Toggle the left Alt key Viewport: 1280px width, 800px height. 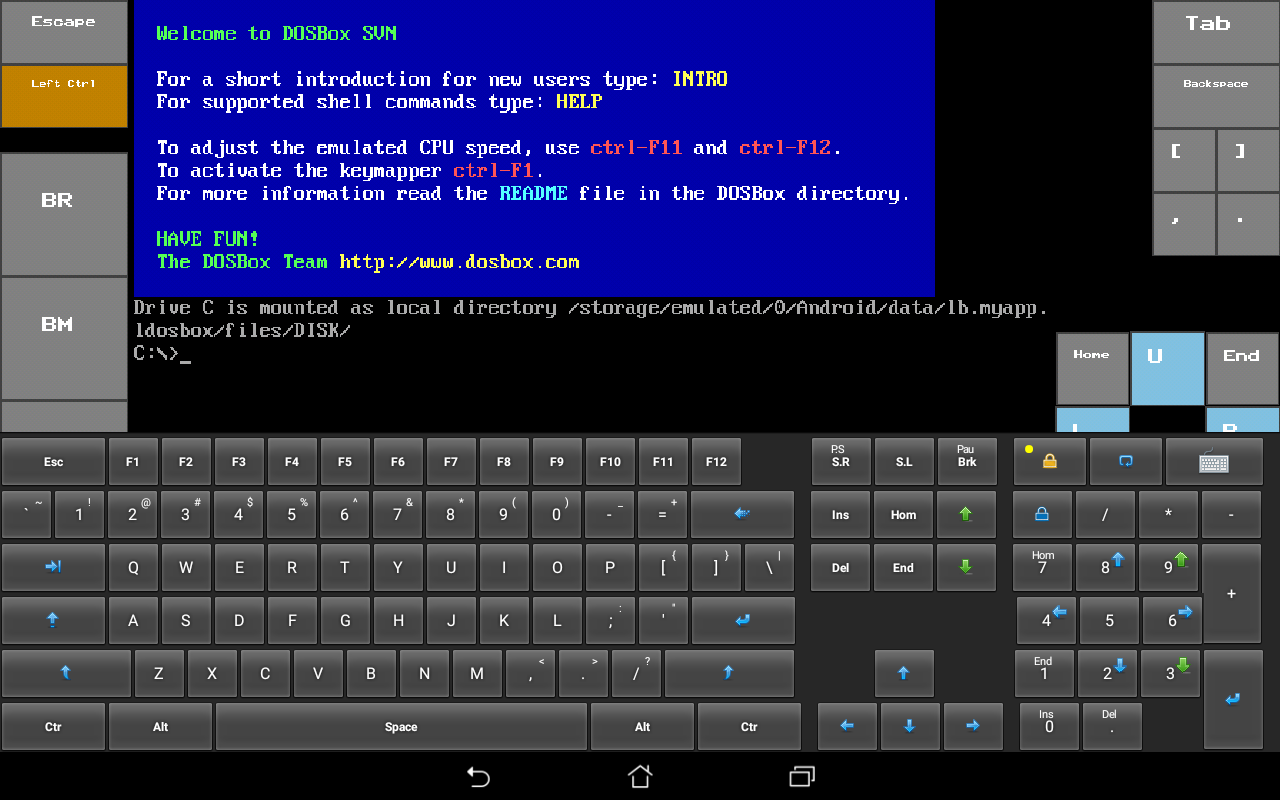tap(160, 726)
